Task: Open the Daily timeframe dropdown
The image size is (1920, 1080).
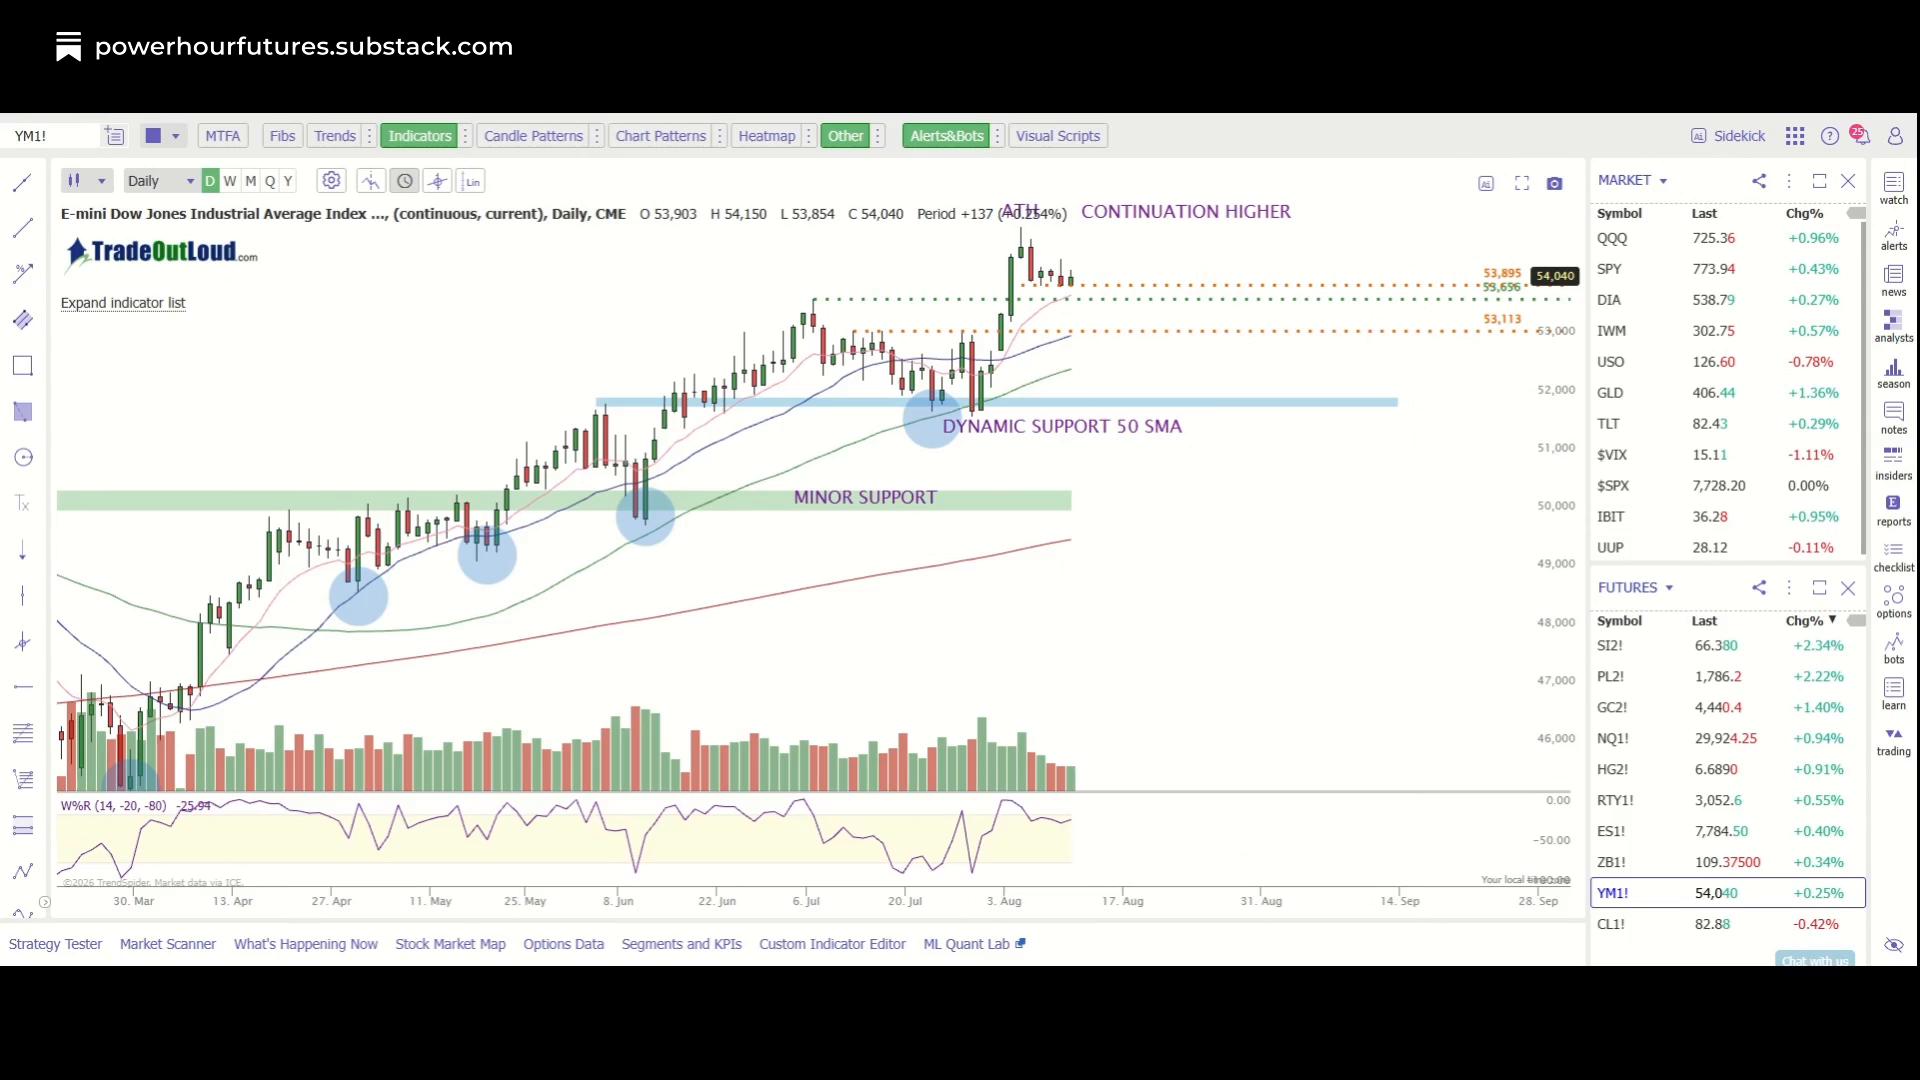Action: point(160,181)
